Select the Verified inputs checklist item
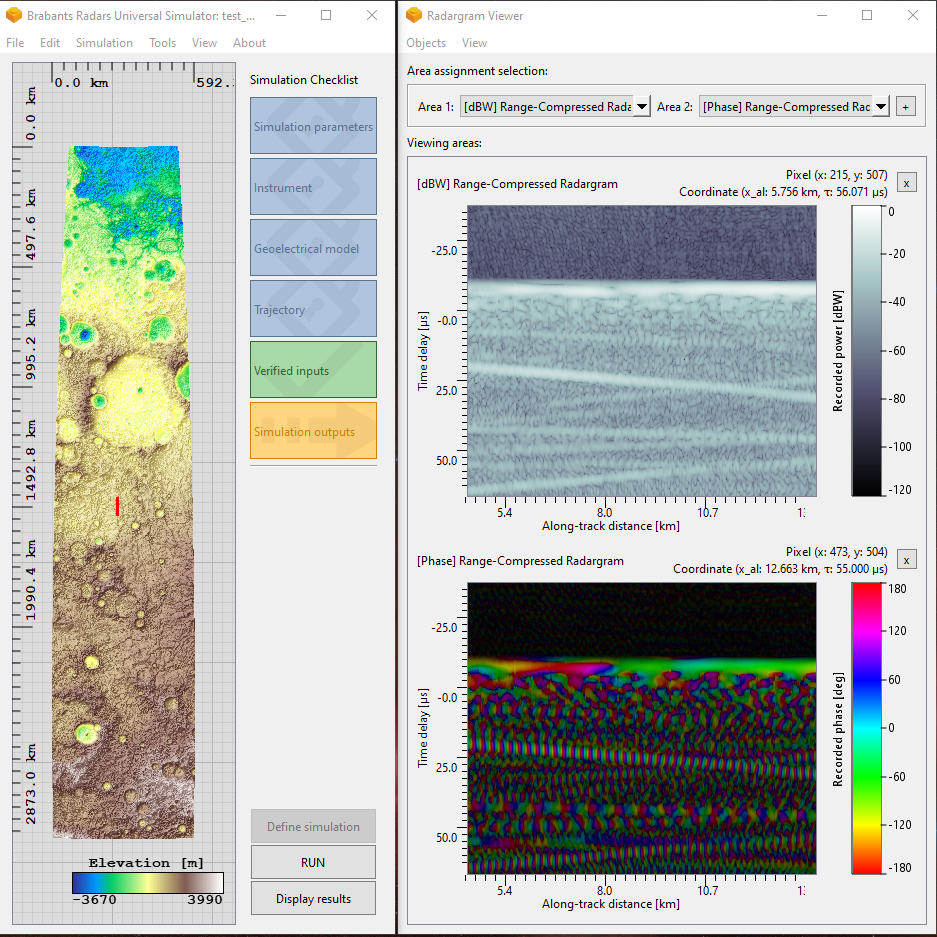This screenshot has width=937, height=937. coord(312,369)
